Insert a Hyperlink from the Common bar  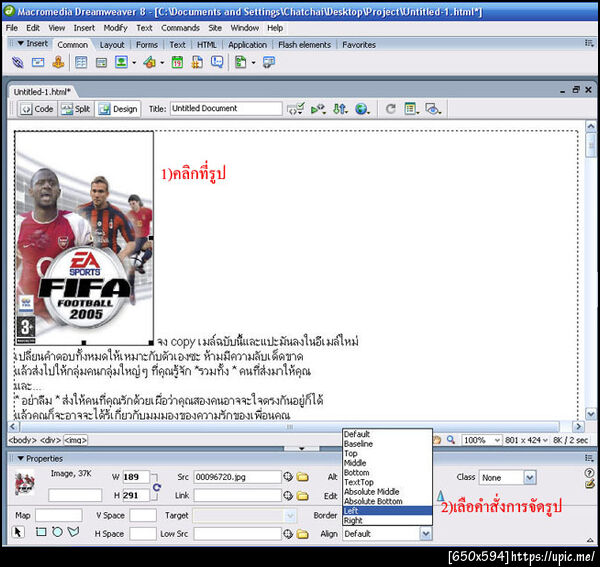[18, 62]
